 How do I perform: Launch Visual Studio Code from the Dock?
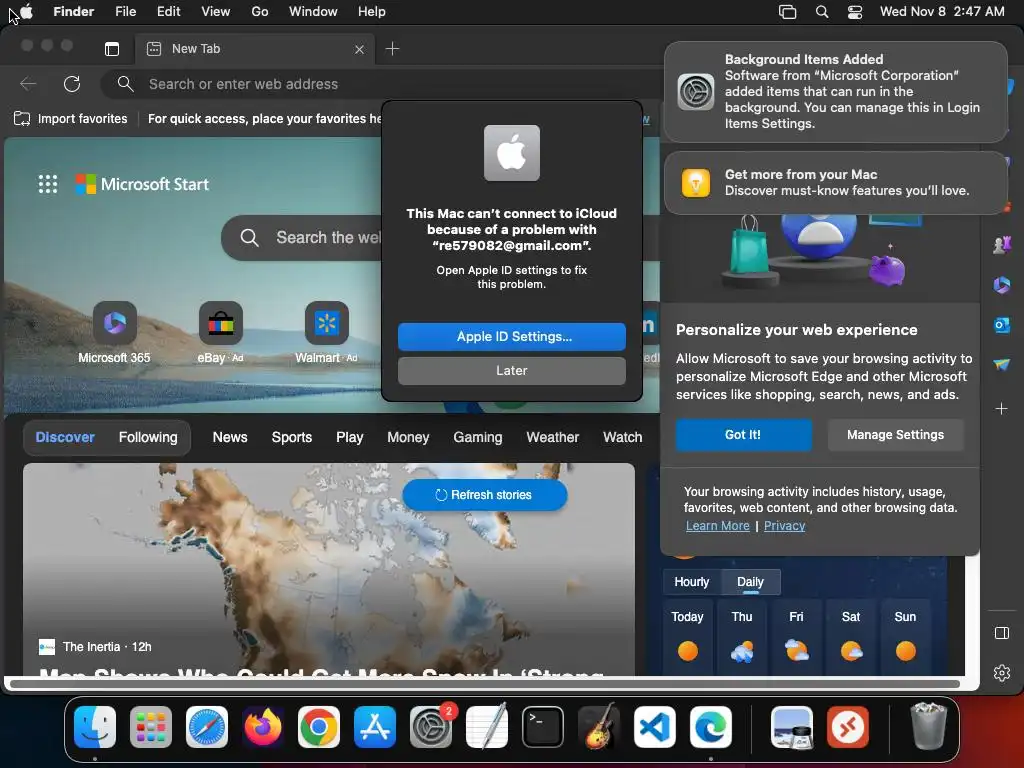pos(654,727)
